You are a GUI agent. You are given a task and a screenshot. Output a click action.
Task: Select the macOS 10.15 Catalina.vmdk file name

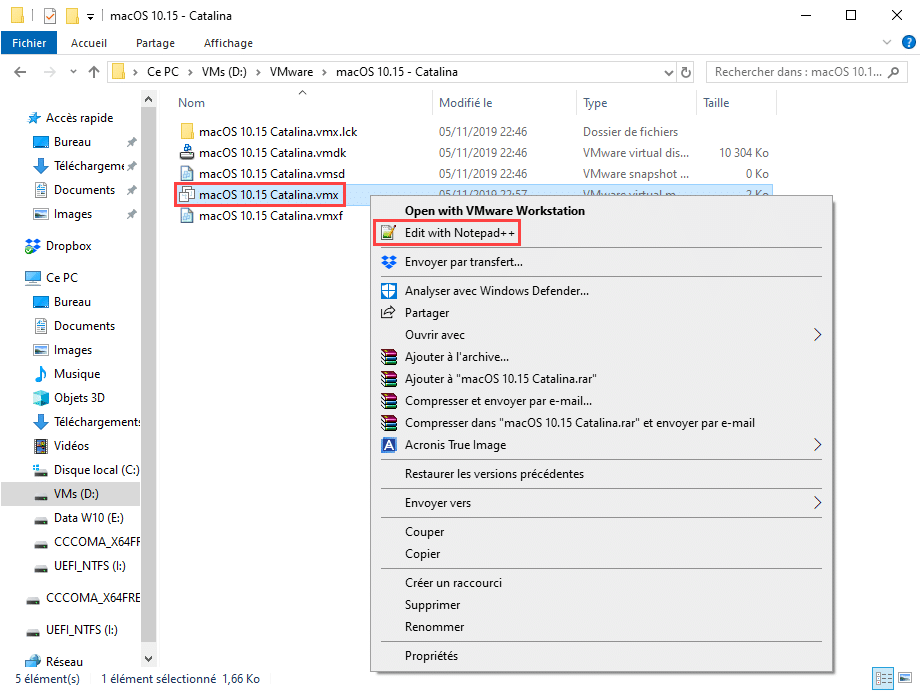pos(273,153)
